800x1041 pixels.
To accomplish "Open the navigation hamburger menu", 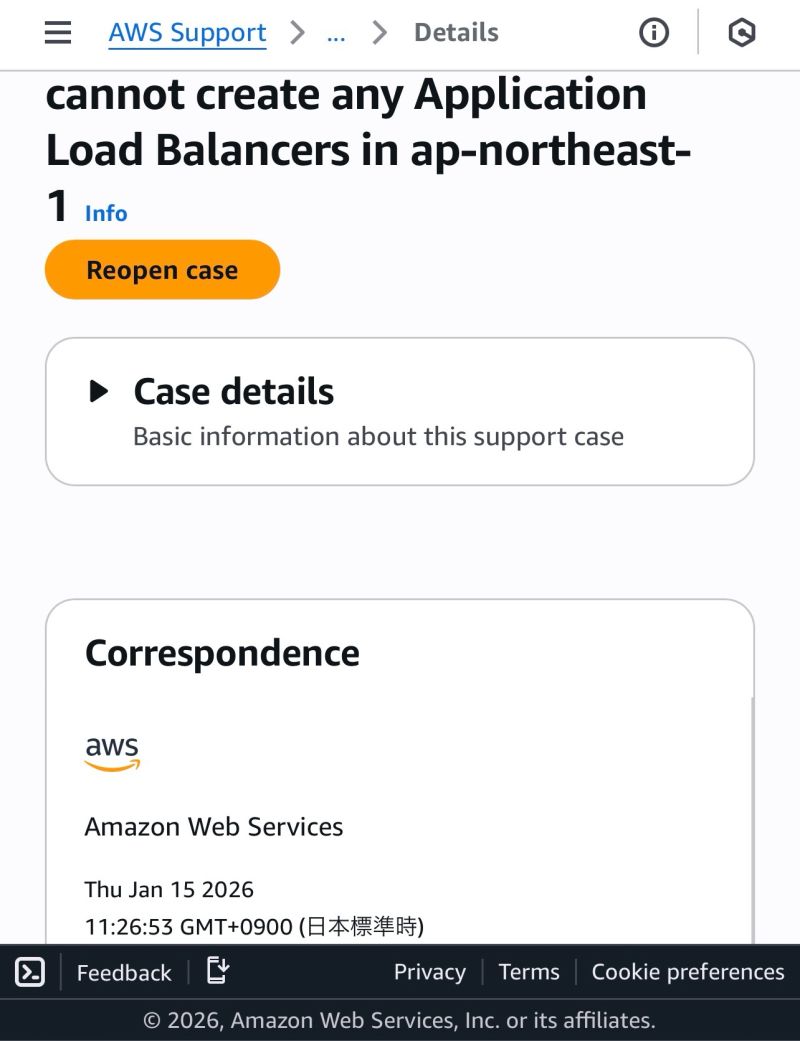I will click(x=57, y=32).
